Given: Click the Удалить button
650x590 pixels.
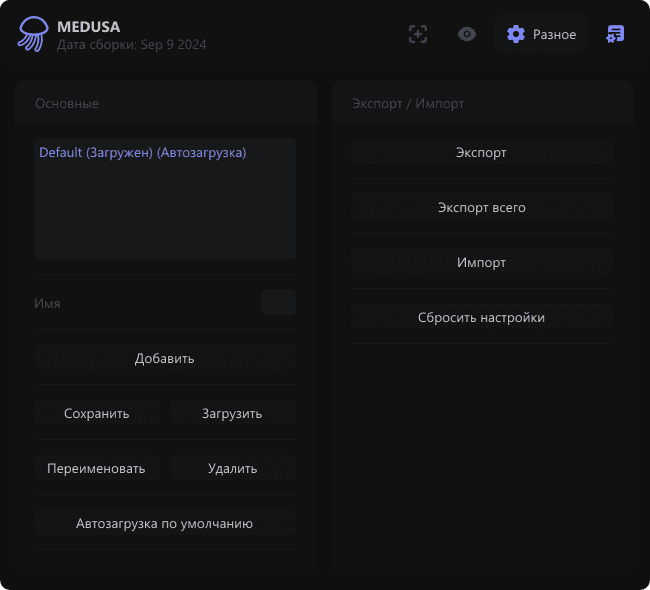Looking at the screenshot, I should pyautogui.click(x=232, y=468).
